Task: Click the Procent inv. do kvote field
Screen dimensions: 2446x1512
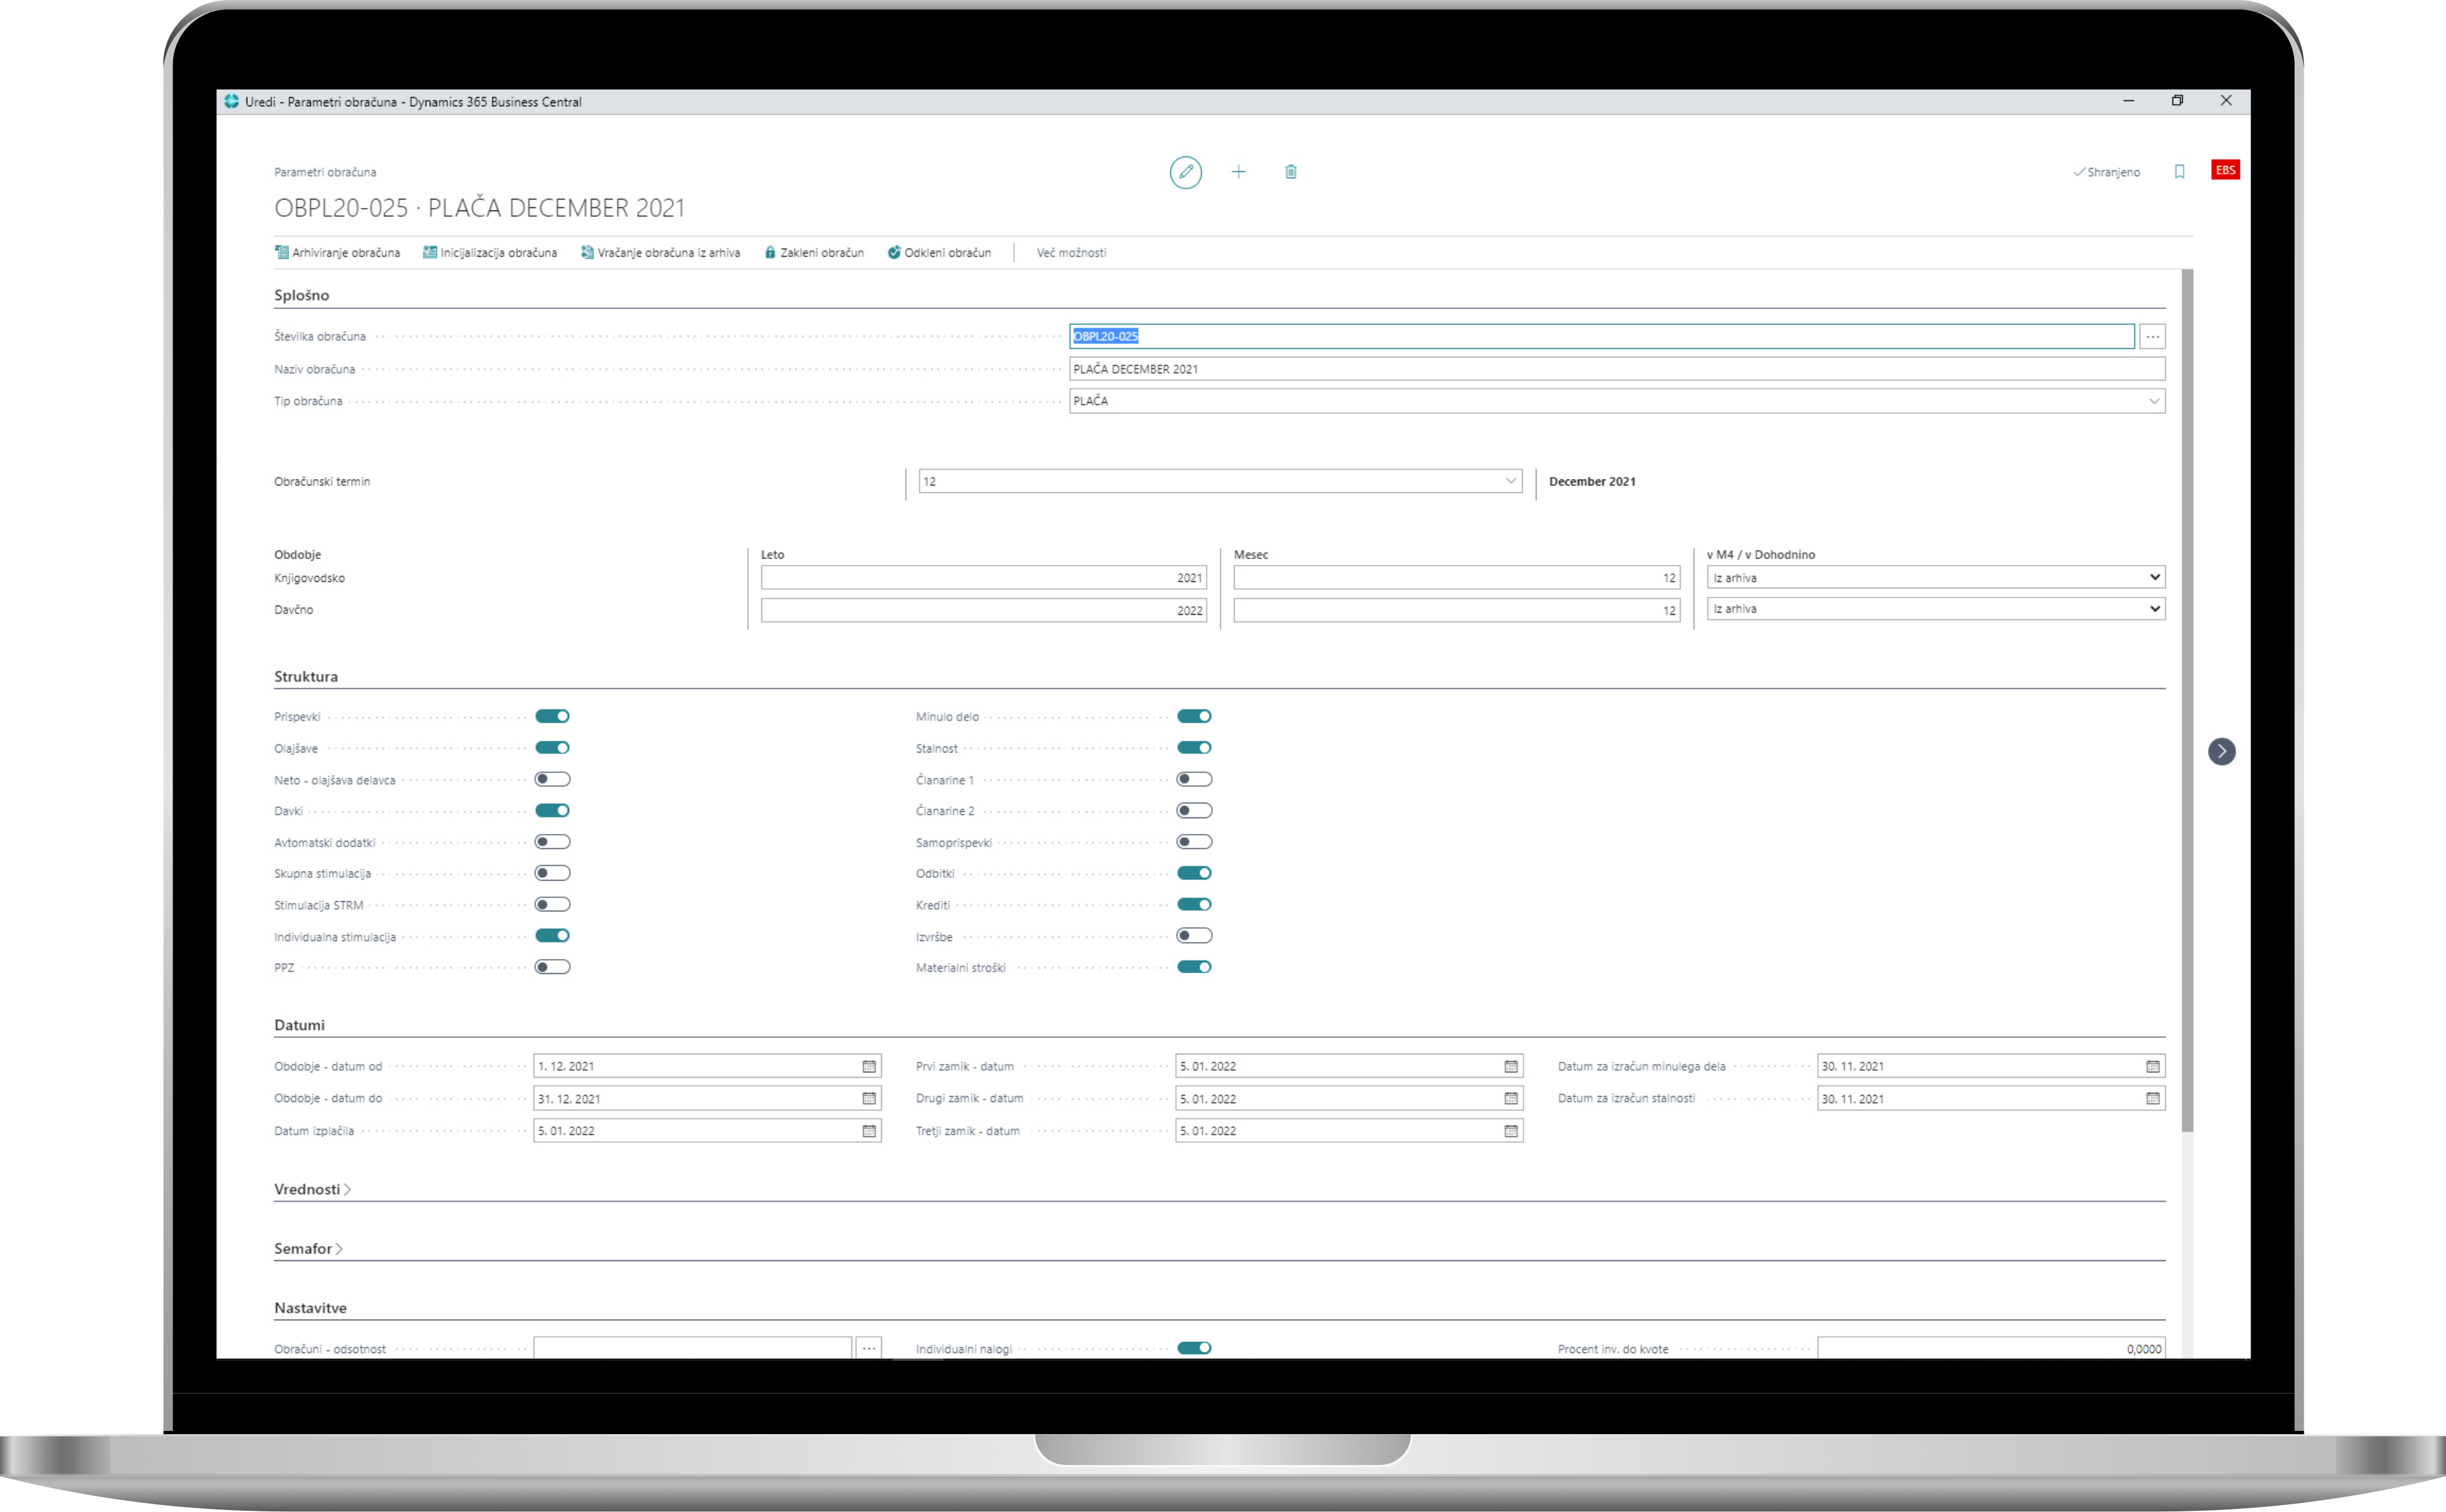Action: [1991, 1348]
